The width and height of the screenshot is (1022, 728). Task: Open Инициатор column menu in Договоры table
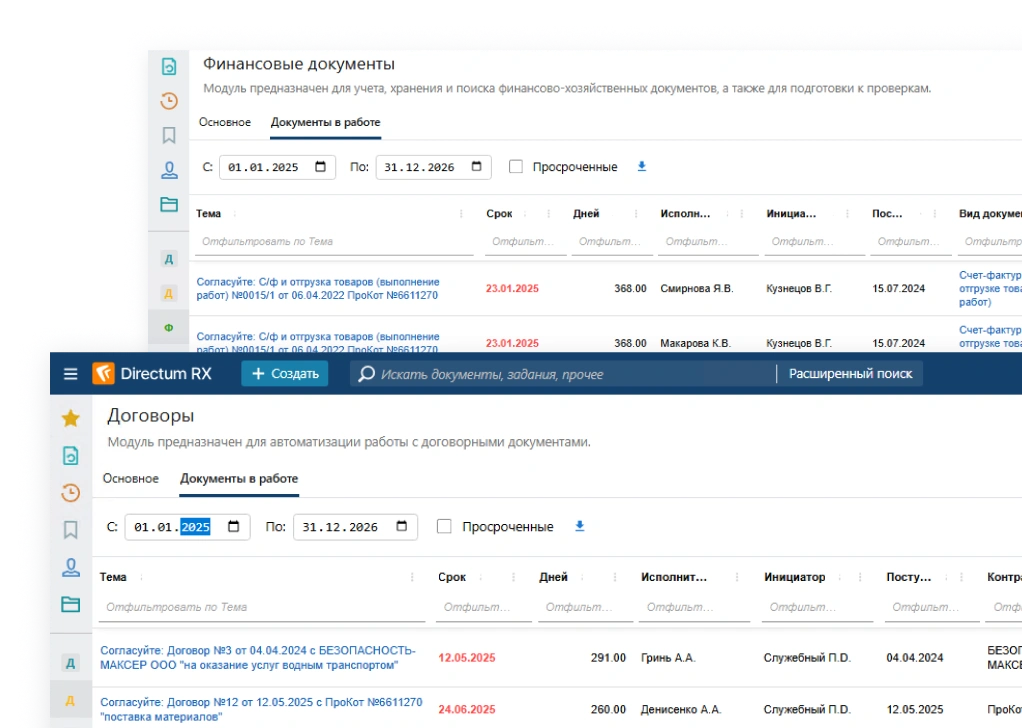pyautogui.click(x=860, y=577)
